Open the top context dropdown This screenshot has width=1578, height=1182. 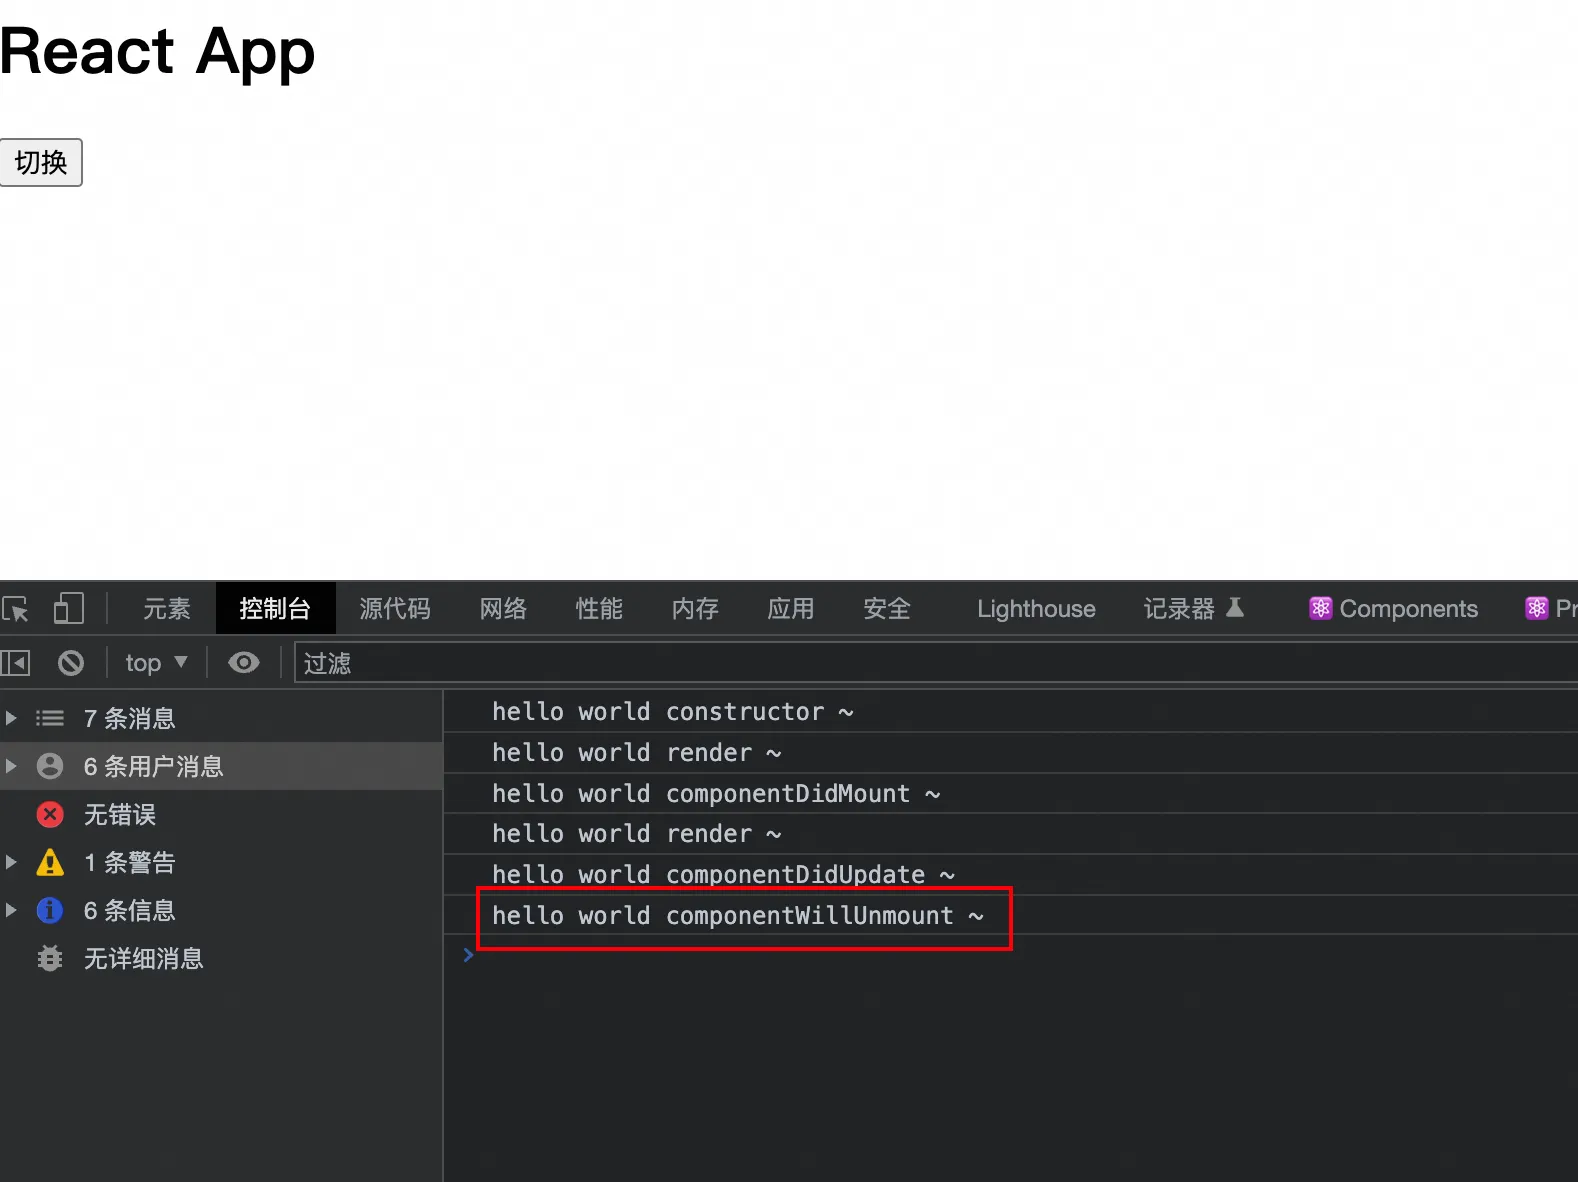tap(156, 663)
